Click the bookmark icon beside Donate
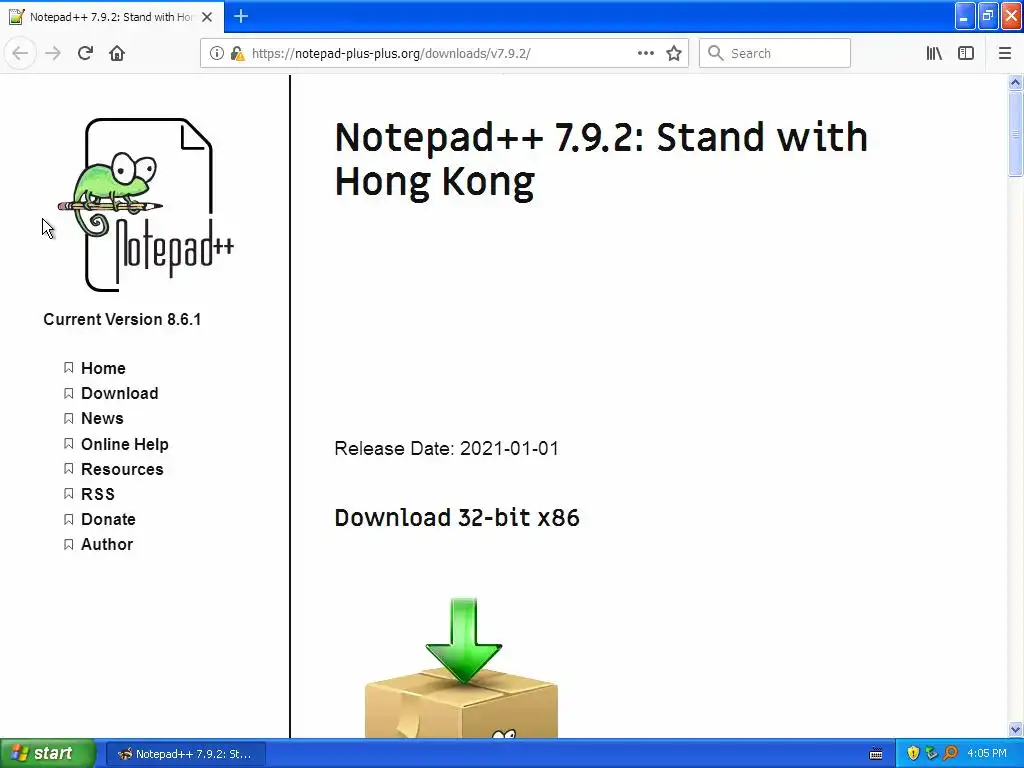The height and width of the screenshot is (768, 1024). (69, 519)
